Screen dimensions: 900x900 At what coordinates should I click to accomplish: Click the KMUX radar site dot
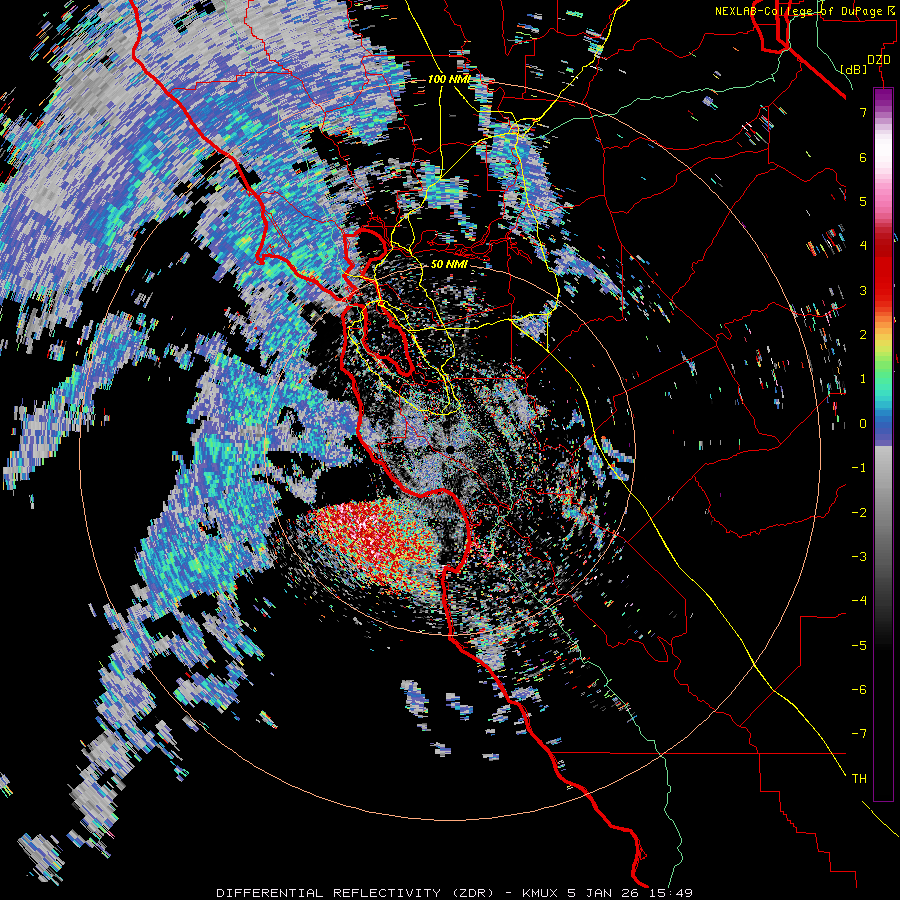pyautogui.click(x=451, y=449)
